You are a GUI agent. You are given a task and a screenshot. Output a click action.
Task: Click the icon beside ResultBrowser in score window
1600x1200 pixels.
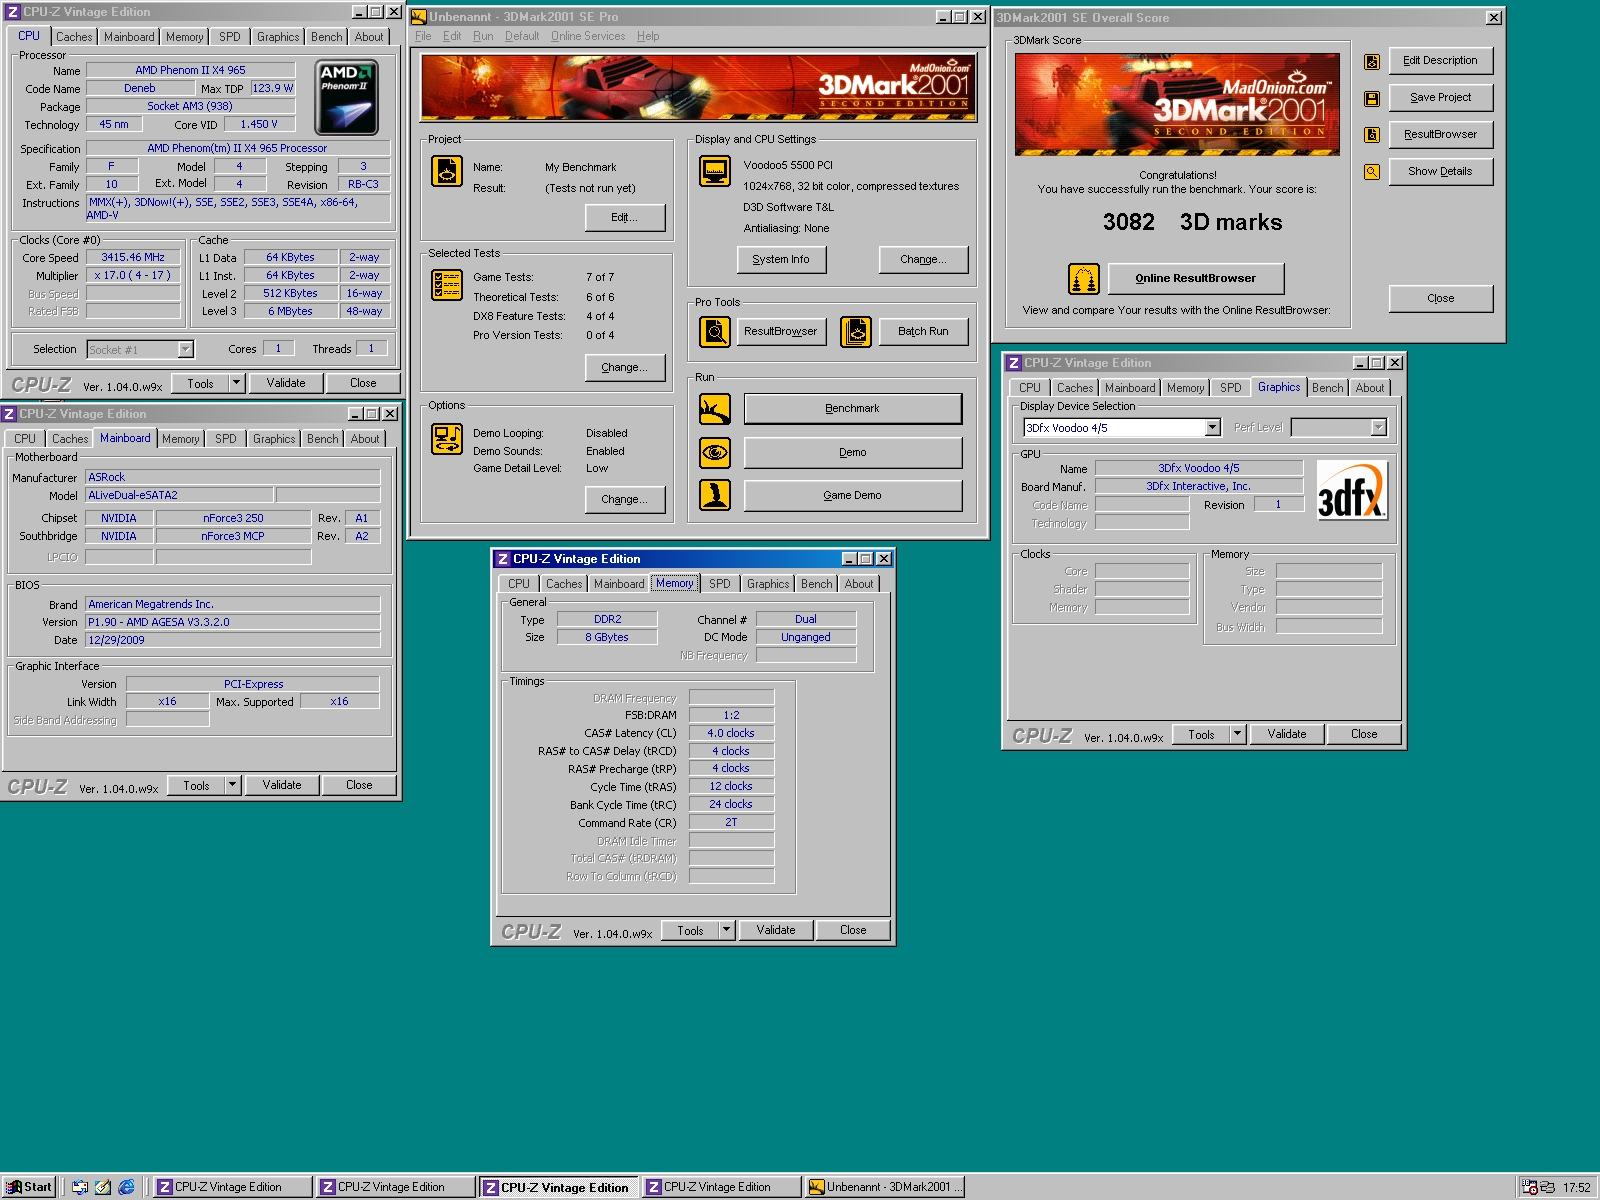(x=1372, y=135)
